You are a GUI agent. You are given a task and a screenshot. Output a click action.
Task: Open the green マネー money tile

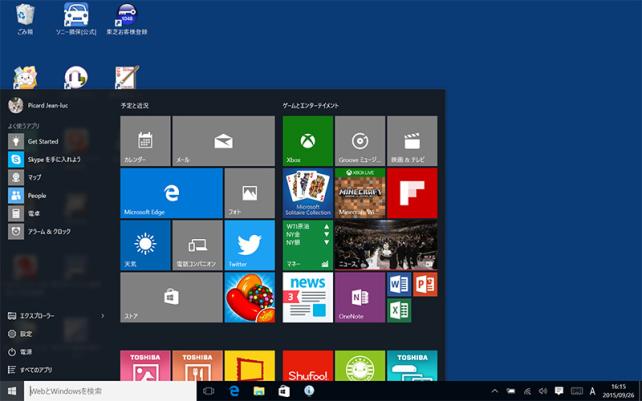click(x=308, y=245)
